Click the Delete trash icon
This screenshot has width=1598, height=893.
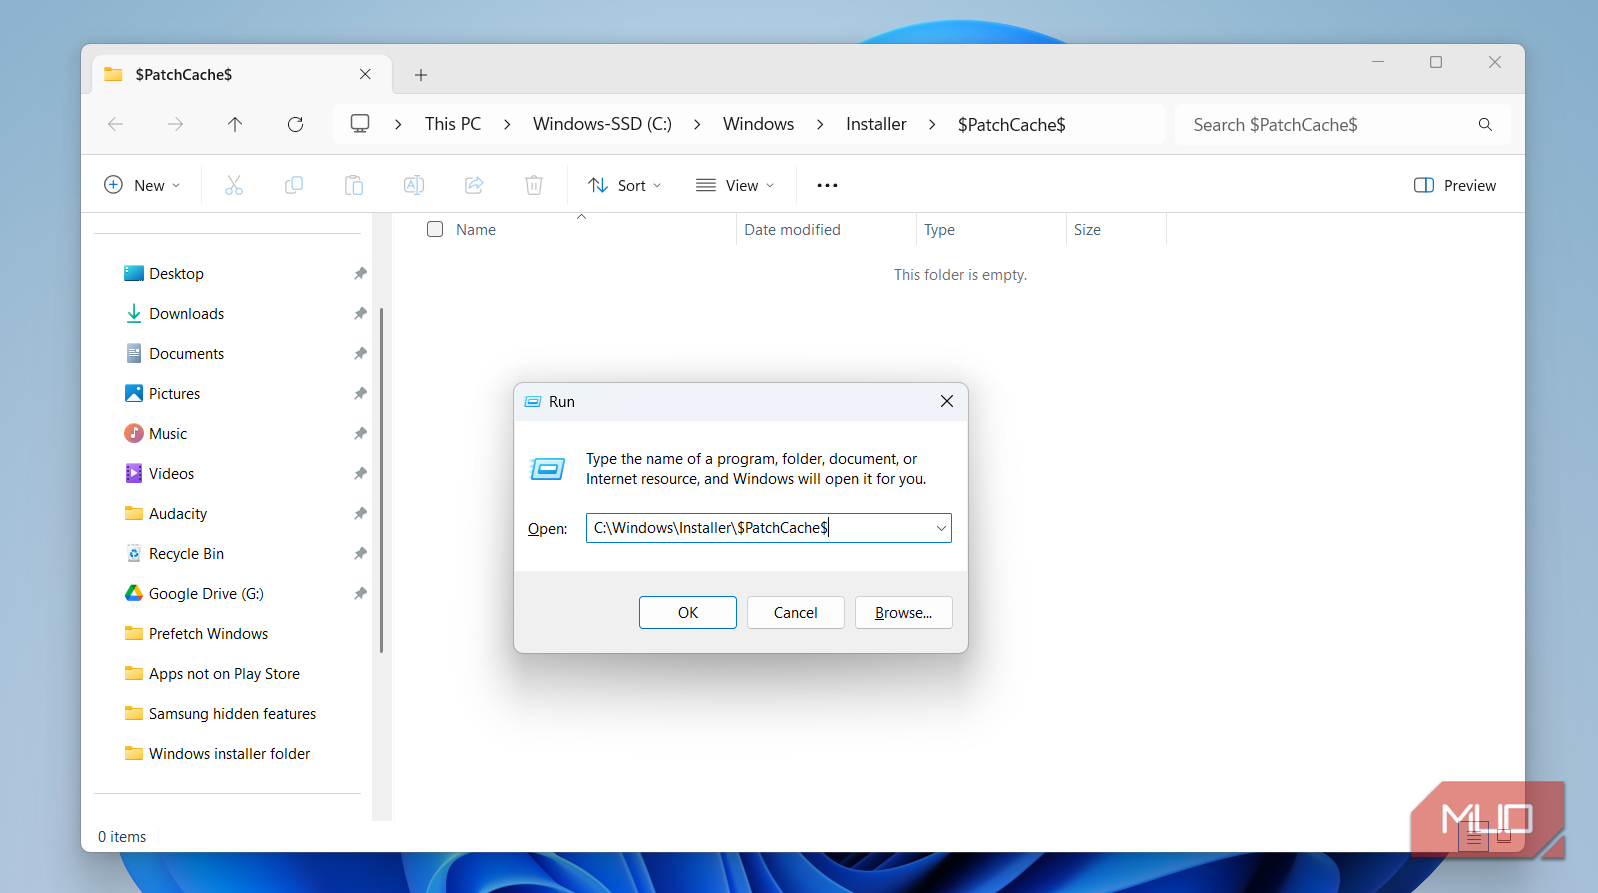[x=534, y=185]
